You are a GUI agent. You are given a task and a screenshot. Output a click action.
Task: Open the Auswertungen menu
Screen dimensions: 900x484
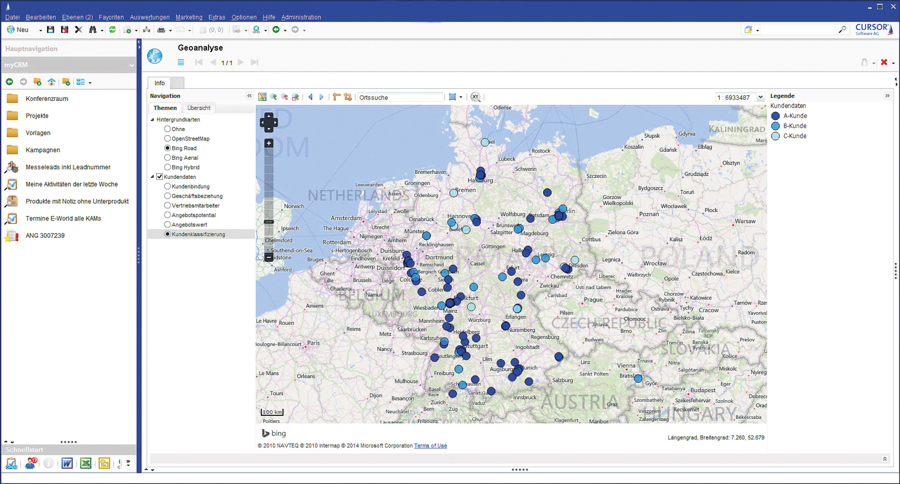[149, 17]
